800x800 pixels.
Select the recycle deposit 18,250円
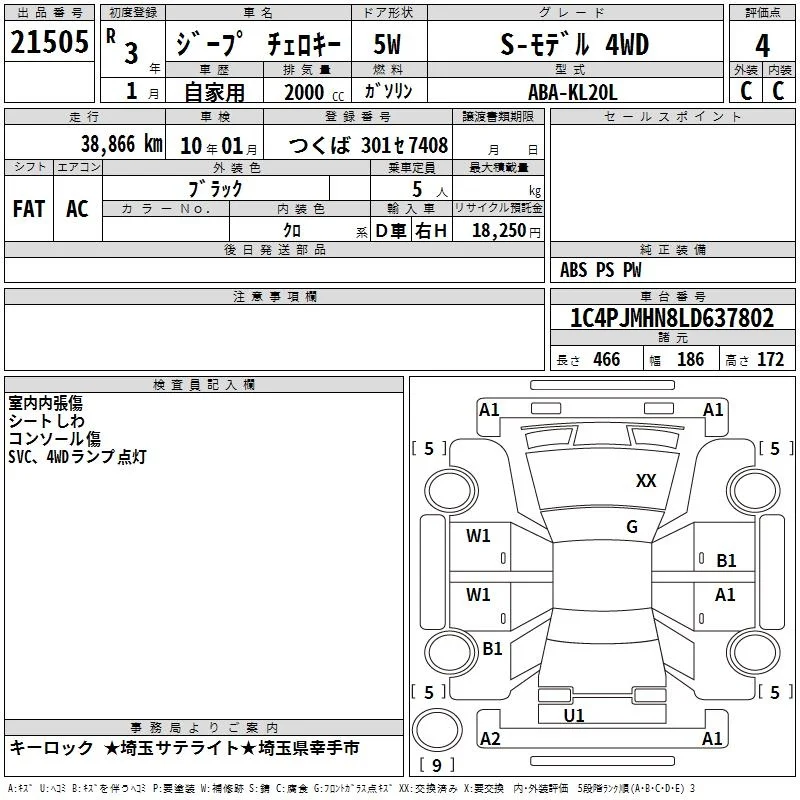506,231
